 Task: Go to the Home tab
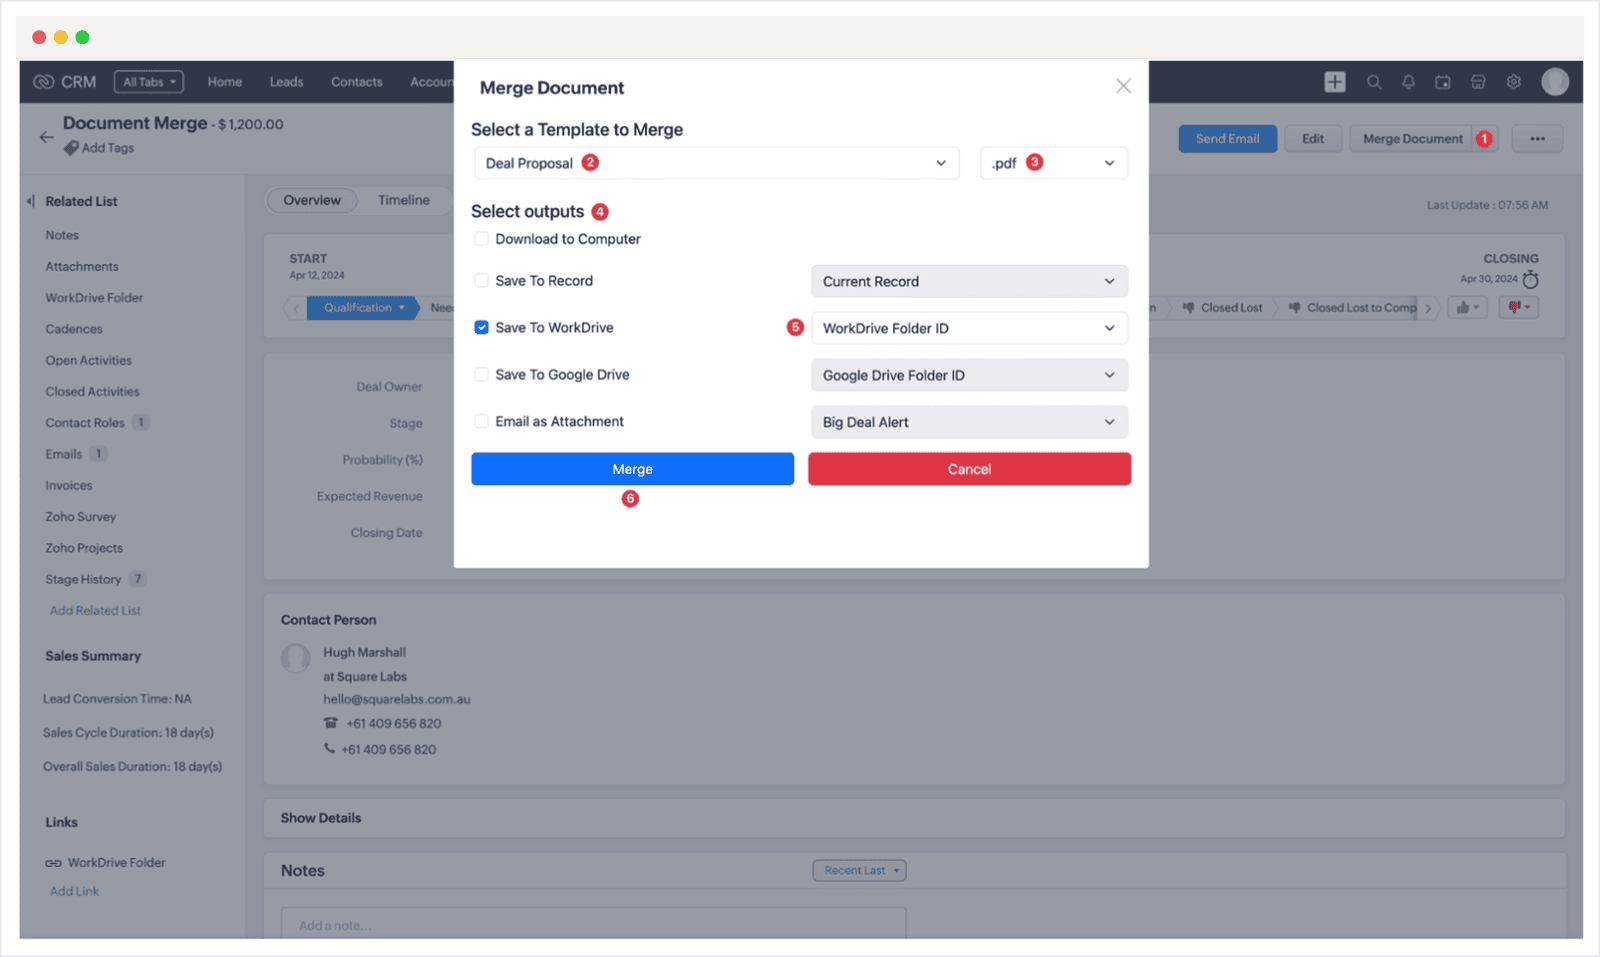tap(225, 82)
